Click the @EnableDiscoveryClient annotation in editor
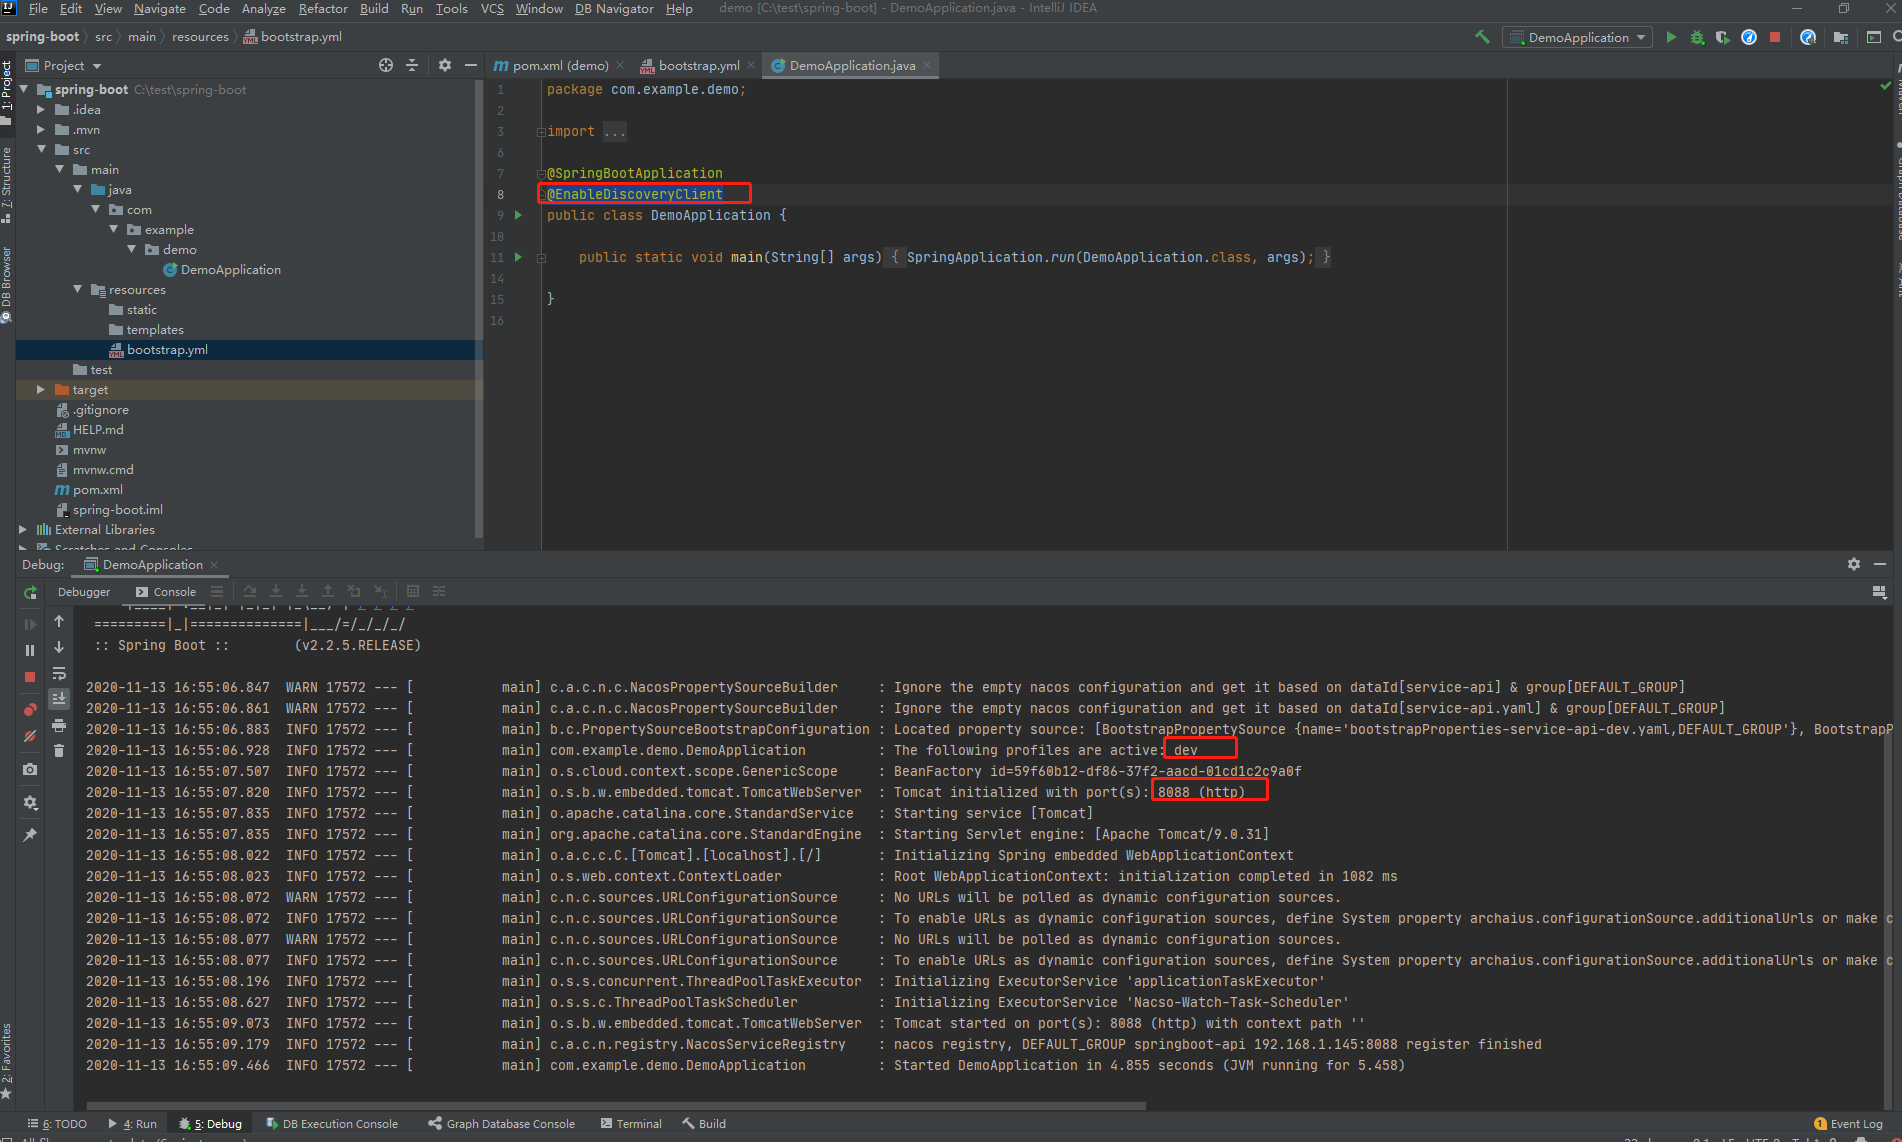 coord(634,194)
